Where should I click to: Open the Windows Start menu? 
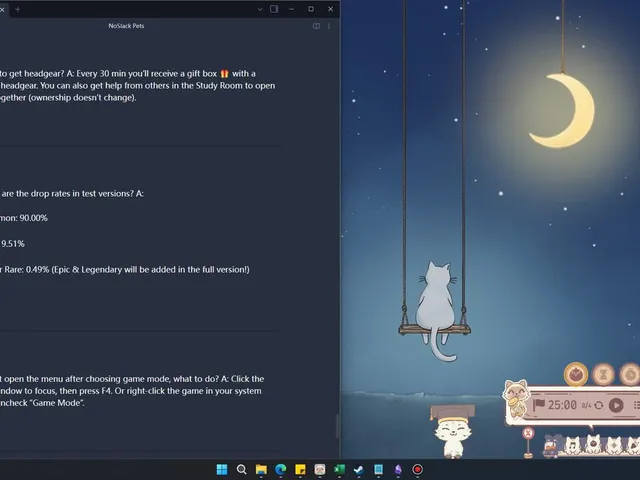(x=222, y=469)
